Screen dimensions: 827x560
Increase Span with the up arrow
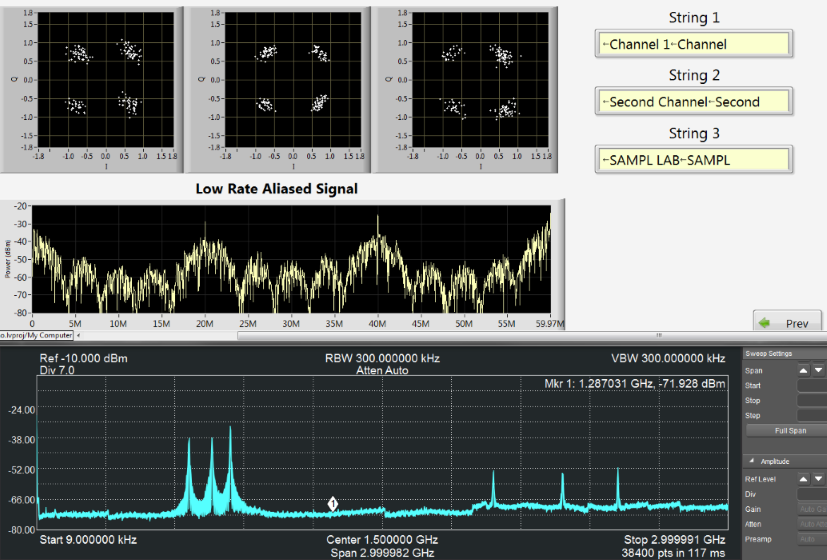[803, 370]
